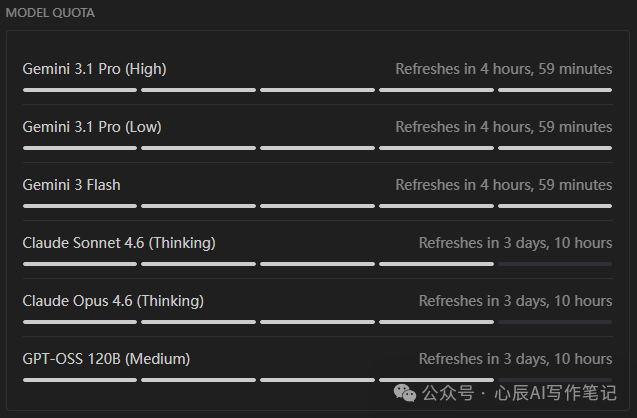Click the Gemini 3 Flash quota bar
The width and height of the screenshot is (637, 418).
[317, 206]
